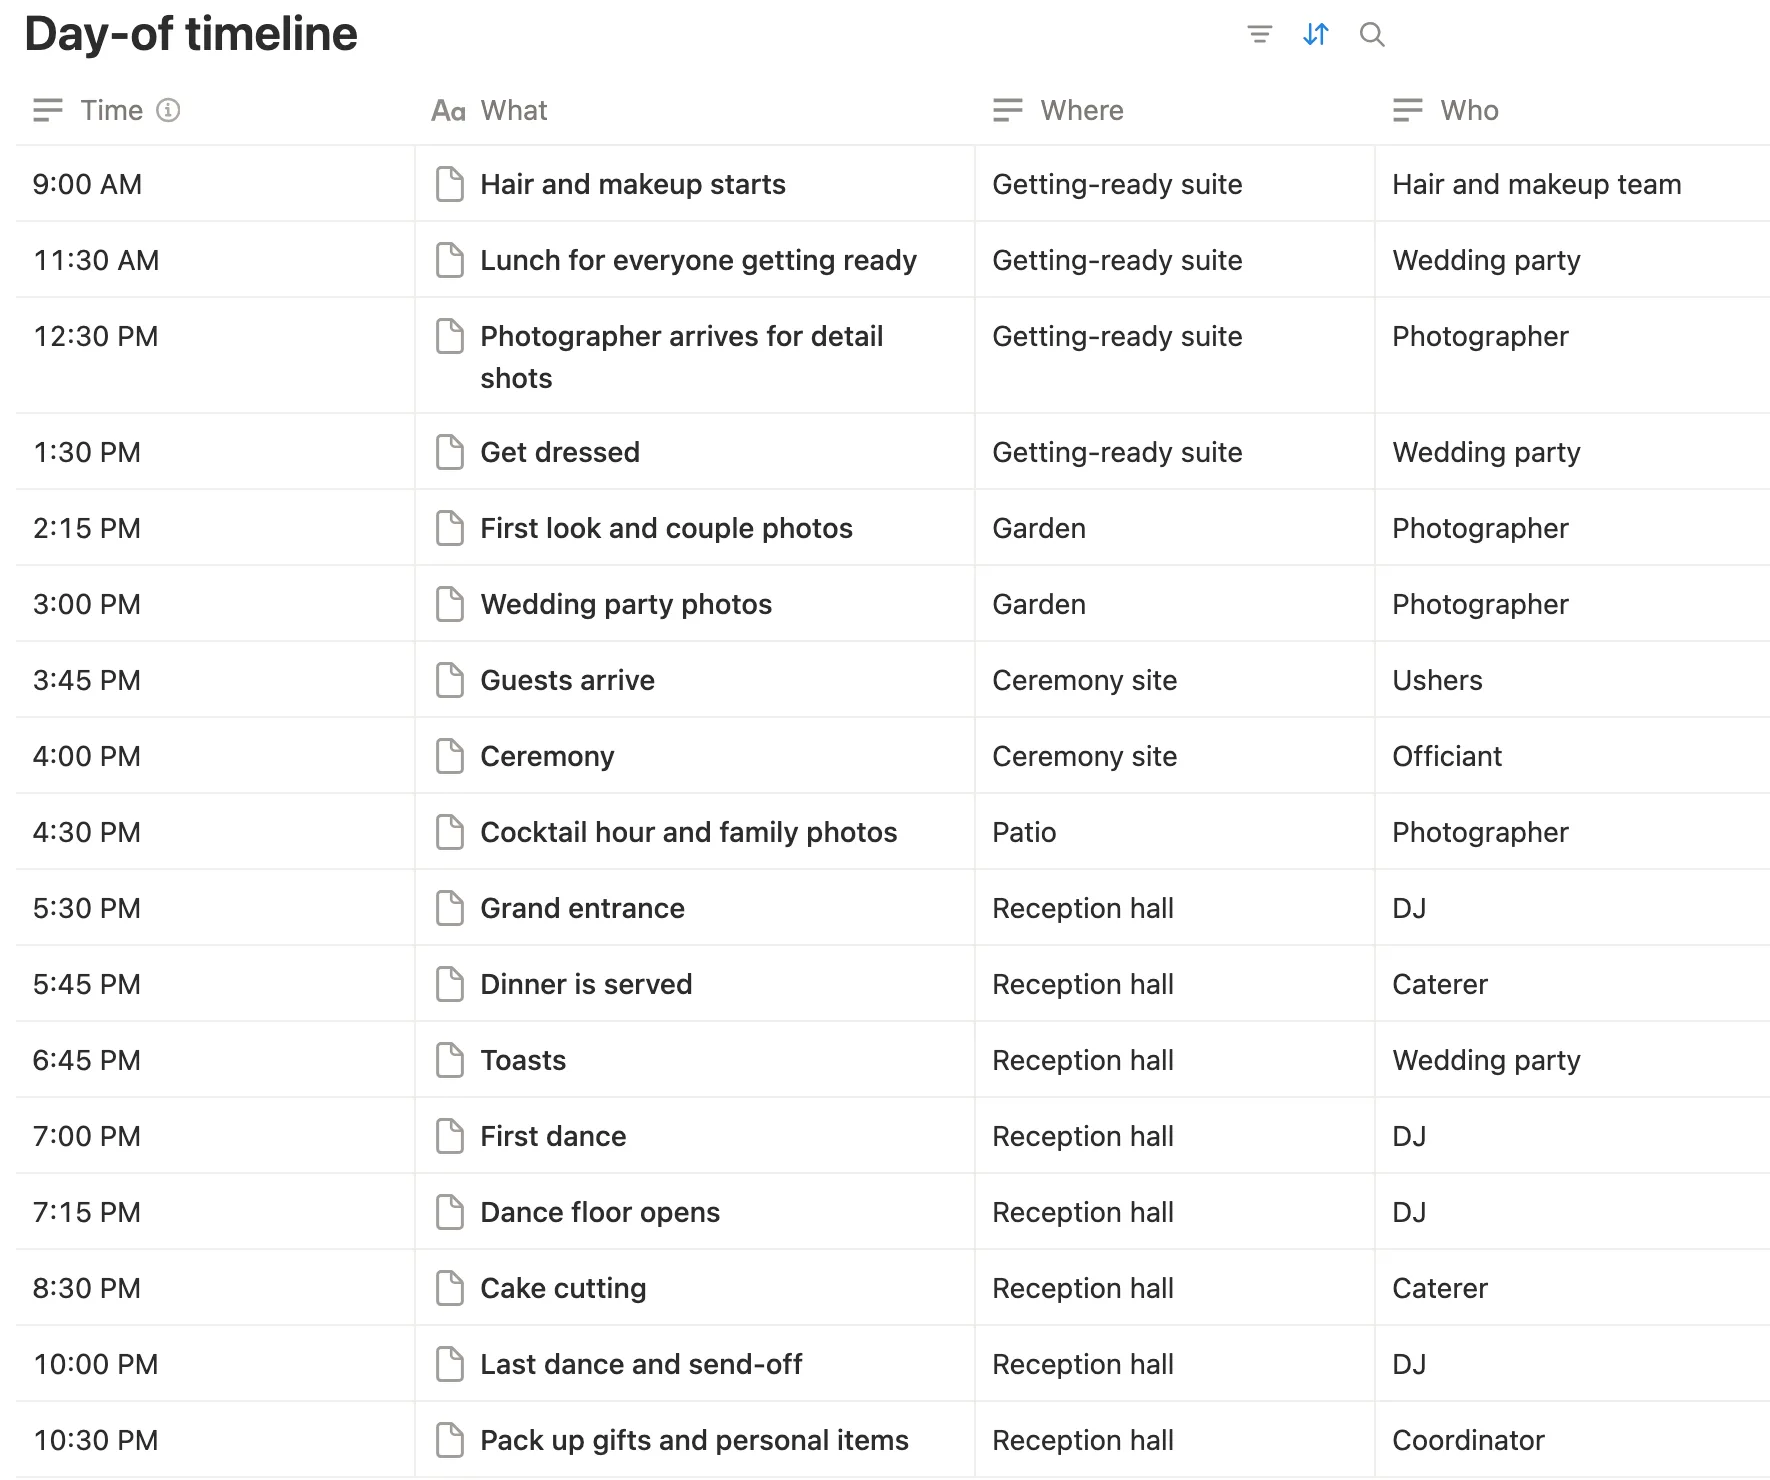Open Cocktail hour and family photos page
This screenshot has width=1770, height=1480.
(688, 832)
